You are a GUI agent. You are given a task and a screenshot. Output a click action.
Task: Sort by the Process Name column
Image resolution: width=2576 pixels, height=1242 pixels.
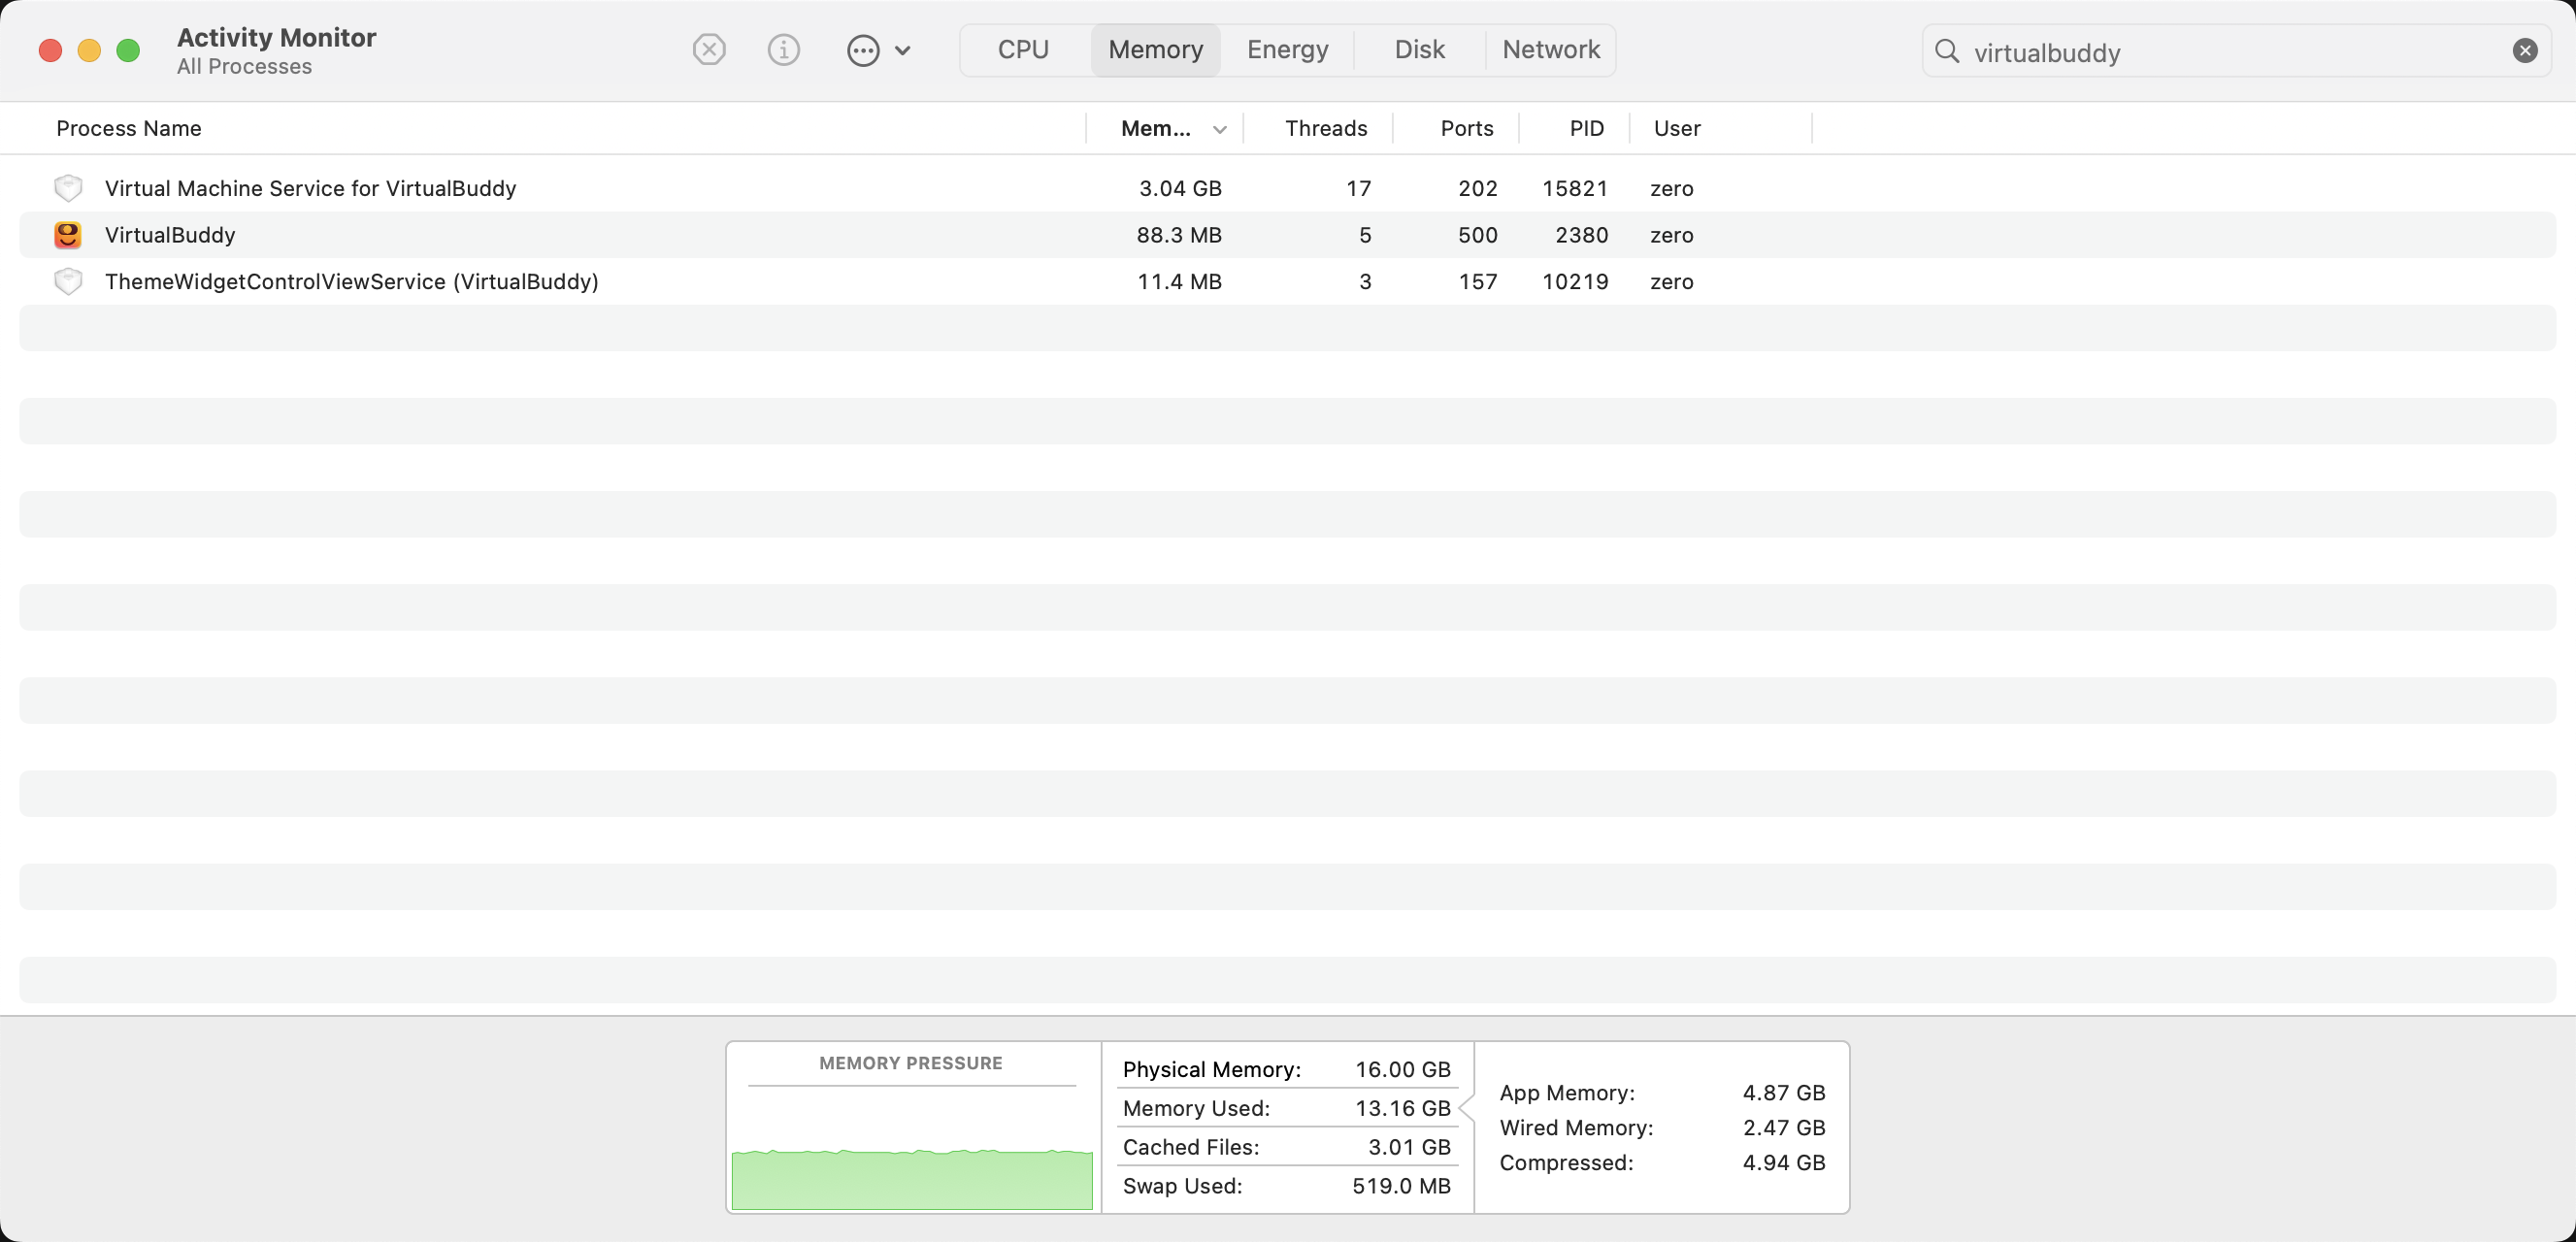tap(129, 128)
